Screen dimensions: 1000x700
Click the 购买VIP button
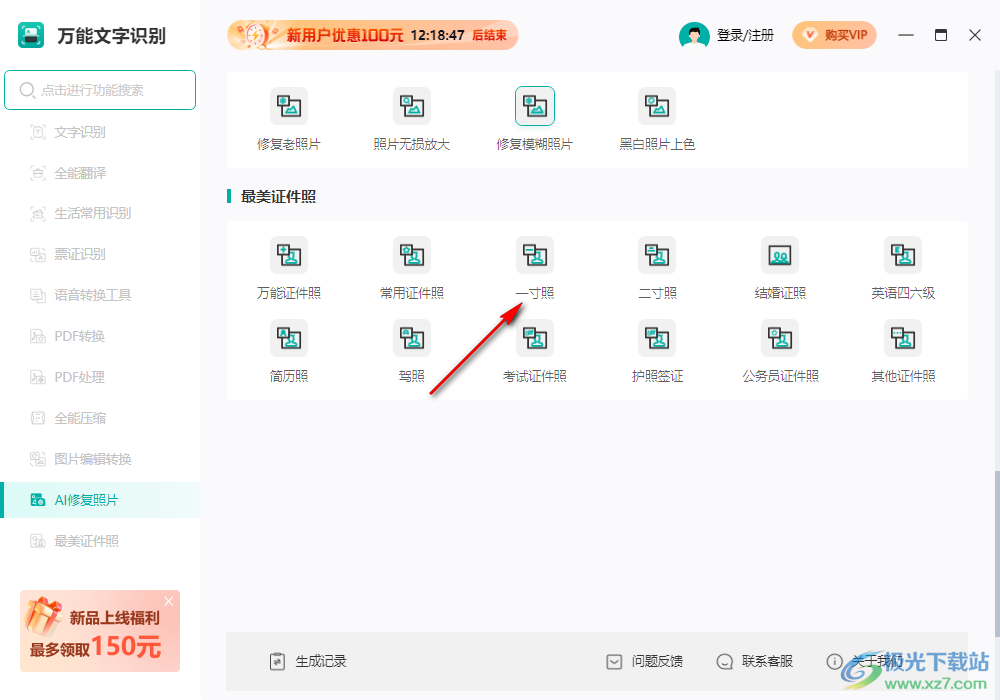[834, 35]
